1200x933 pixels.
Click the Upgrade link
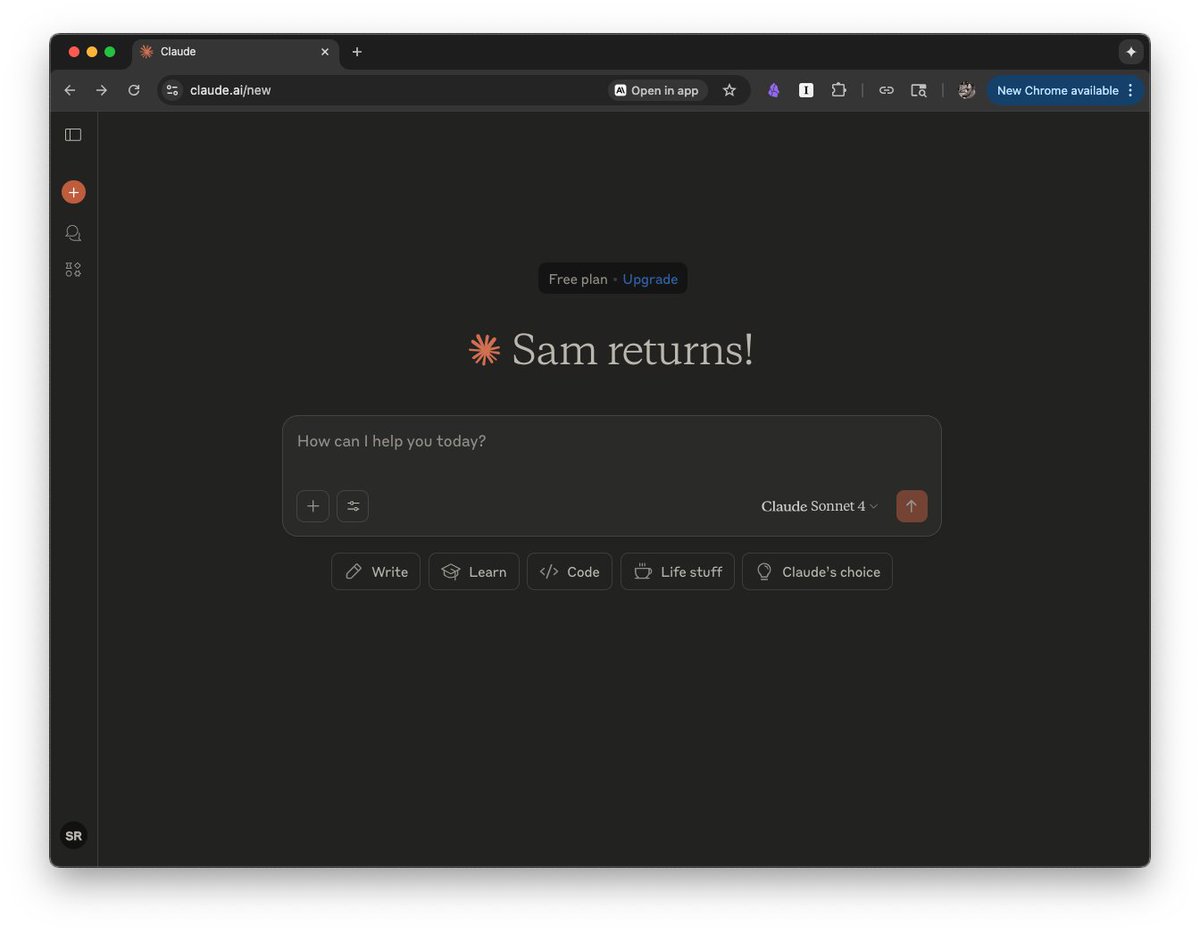coord(650,279)
